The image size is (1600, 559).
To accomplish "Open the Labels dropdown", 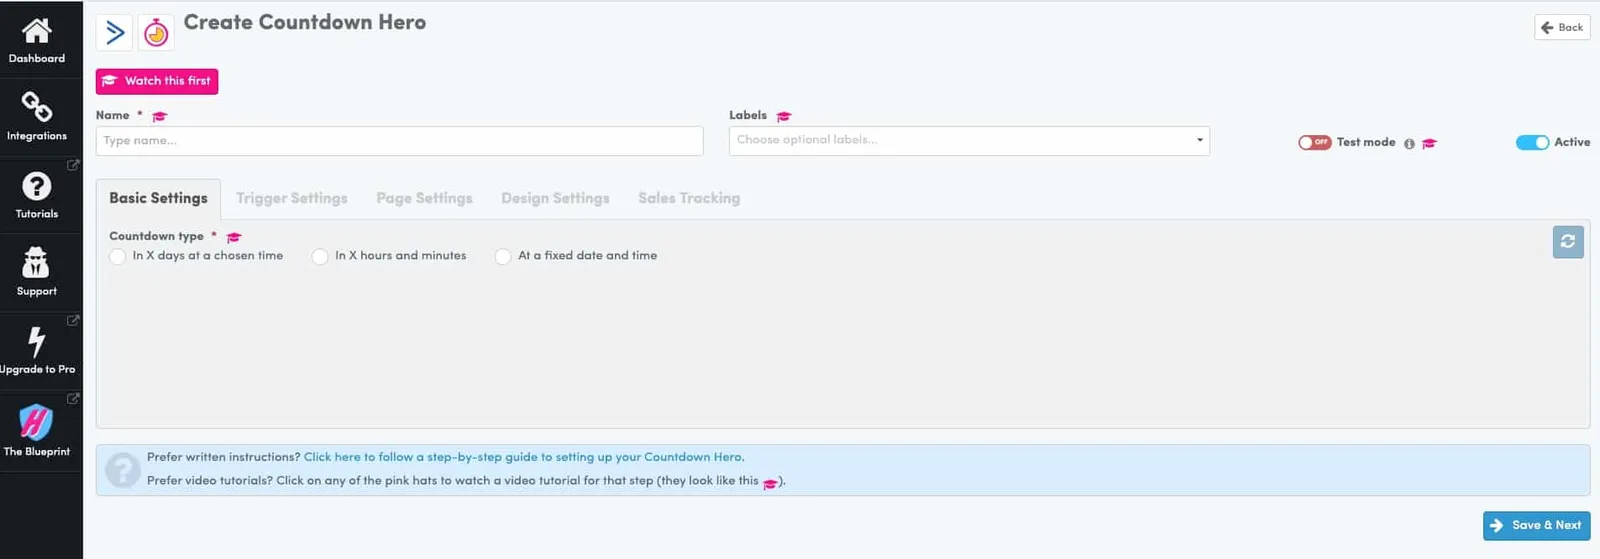I will click(969, 140).
